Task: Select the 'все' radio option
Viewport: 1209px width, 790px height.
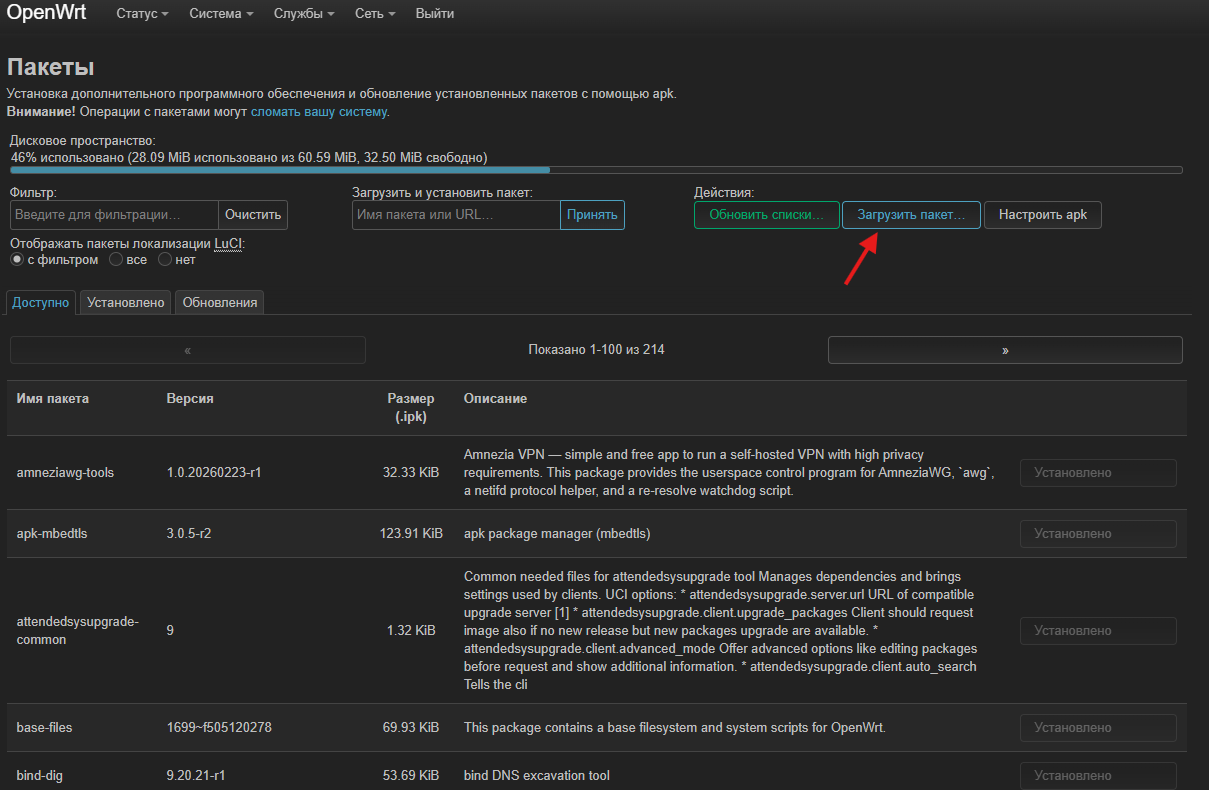Action: pos(116,260)
